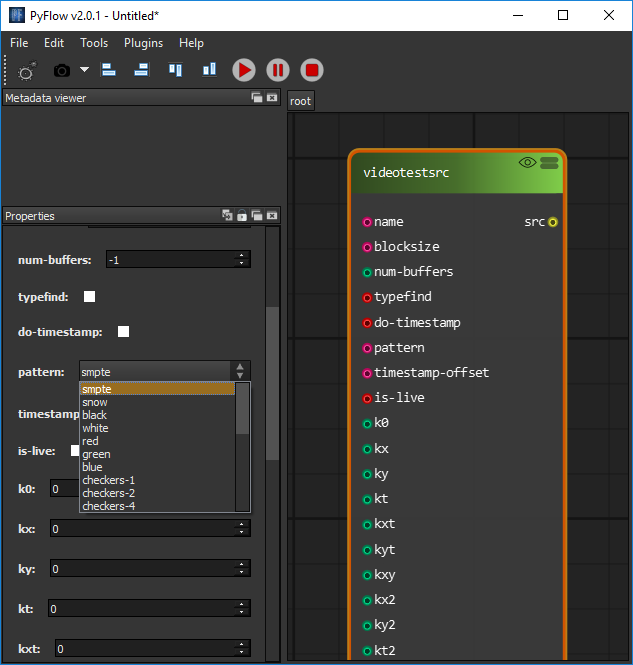Click the red Play button in toolbar

tap(244, 70)
